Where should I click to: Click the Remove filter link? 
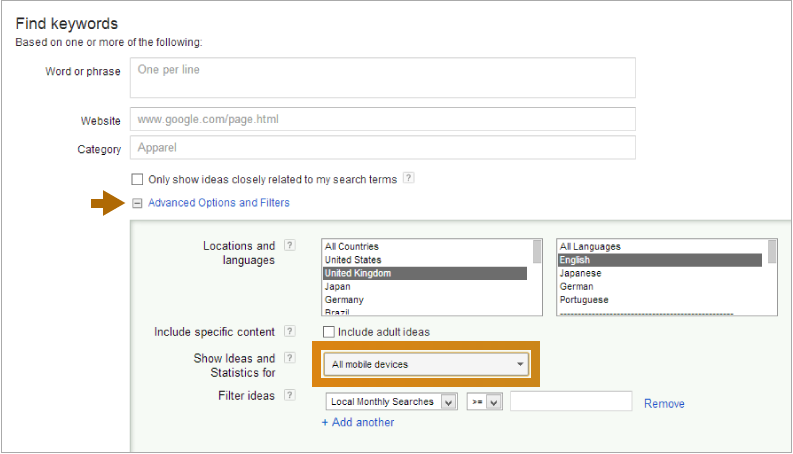pyautogui.click(x=664, y=403)
